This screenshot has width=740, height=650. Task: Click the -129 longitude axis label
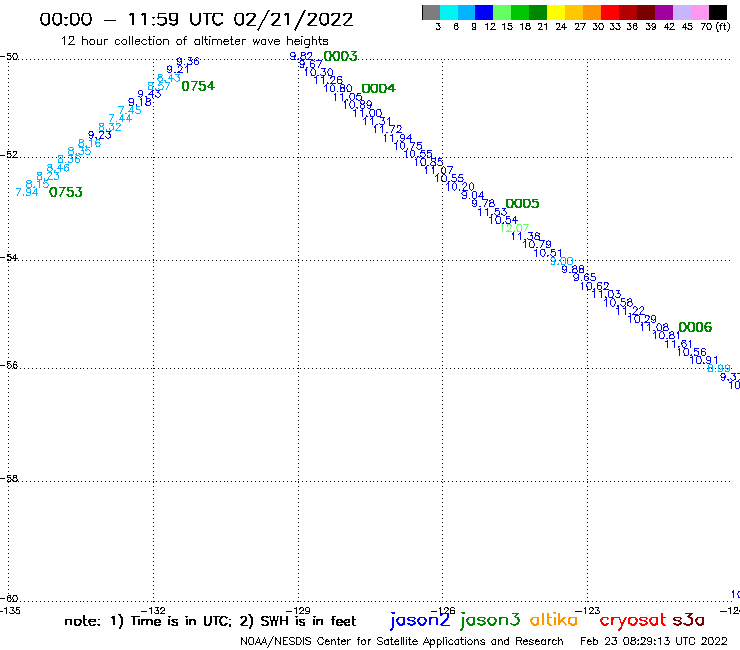tap(298, 610)
